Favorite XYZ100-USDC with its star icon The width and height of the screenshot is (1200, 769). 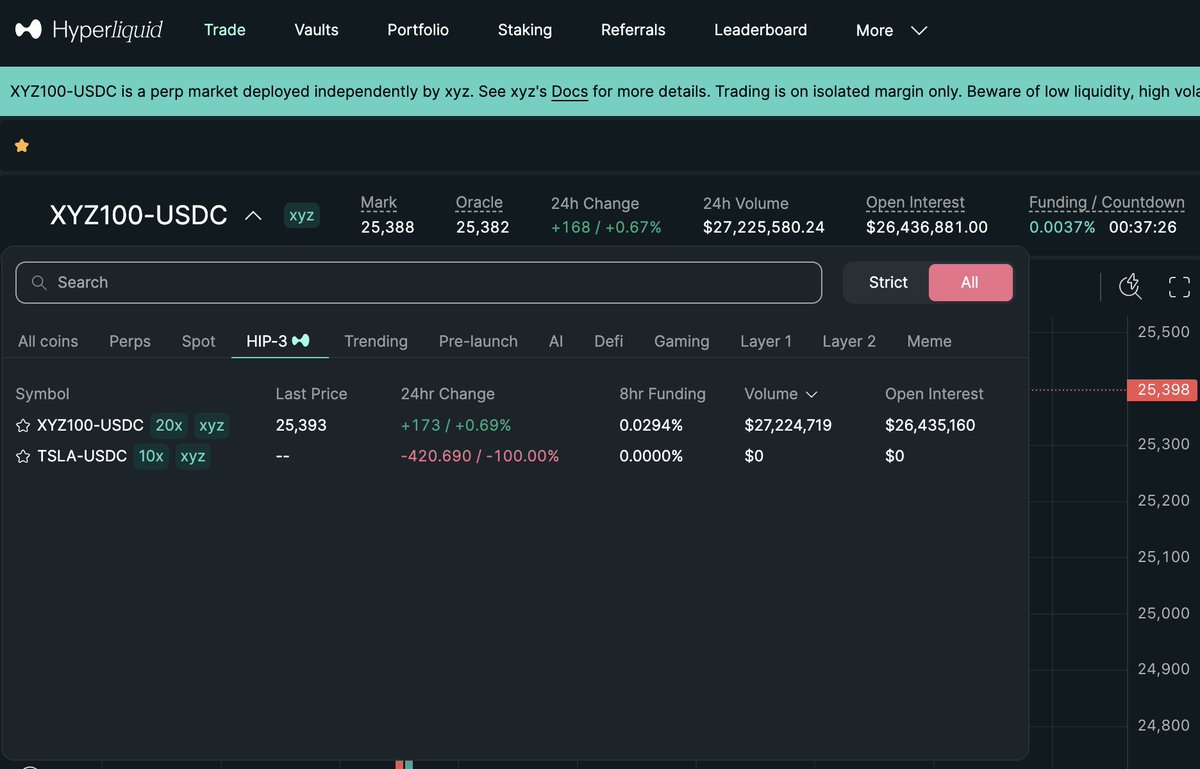tap(23, 426)
